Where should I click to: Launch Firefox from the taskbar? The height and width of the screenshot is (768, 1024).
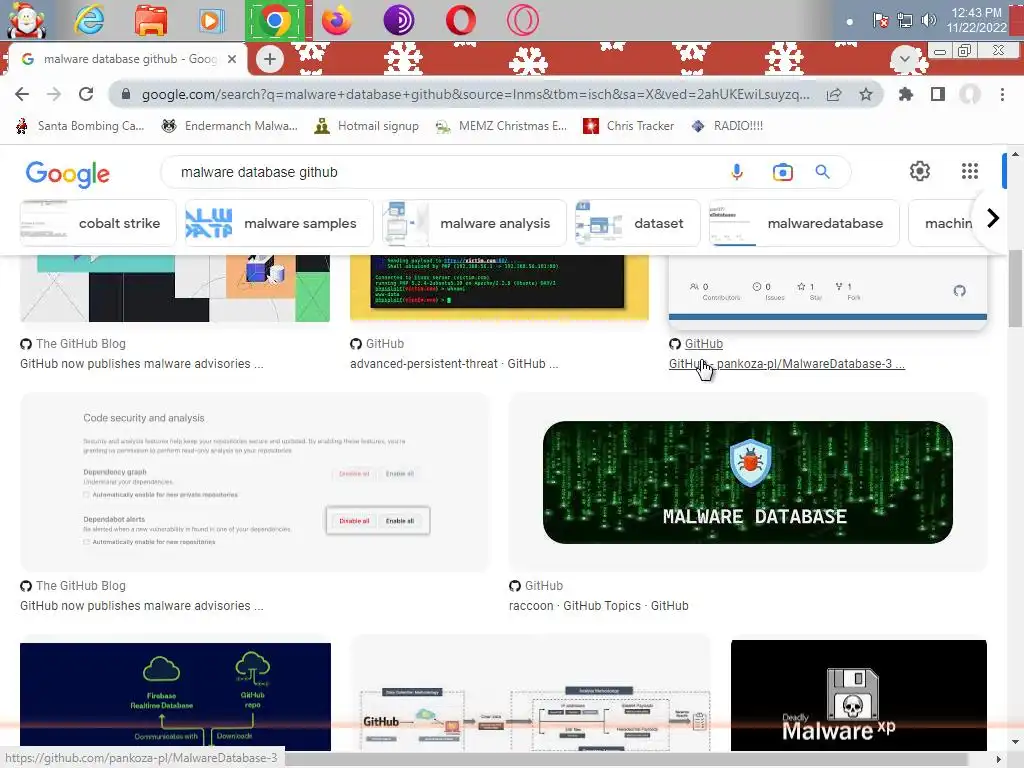[336, 20]
